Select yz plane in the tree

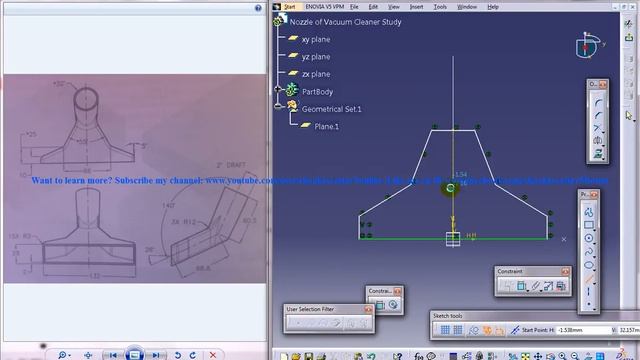316,57
